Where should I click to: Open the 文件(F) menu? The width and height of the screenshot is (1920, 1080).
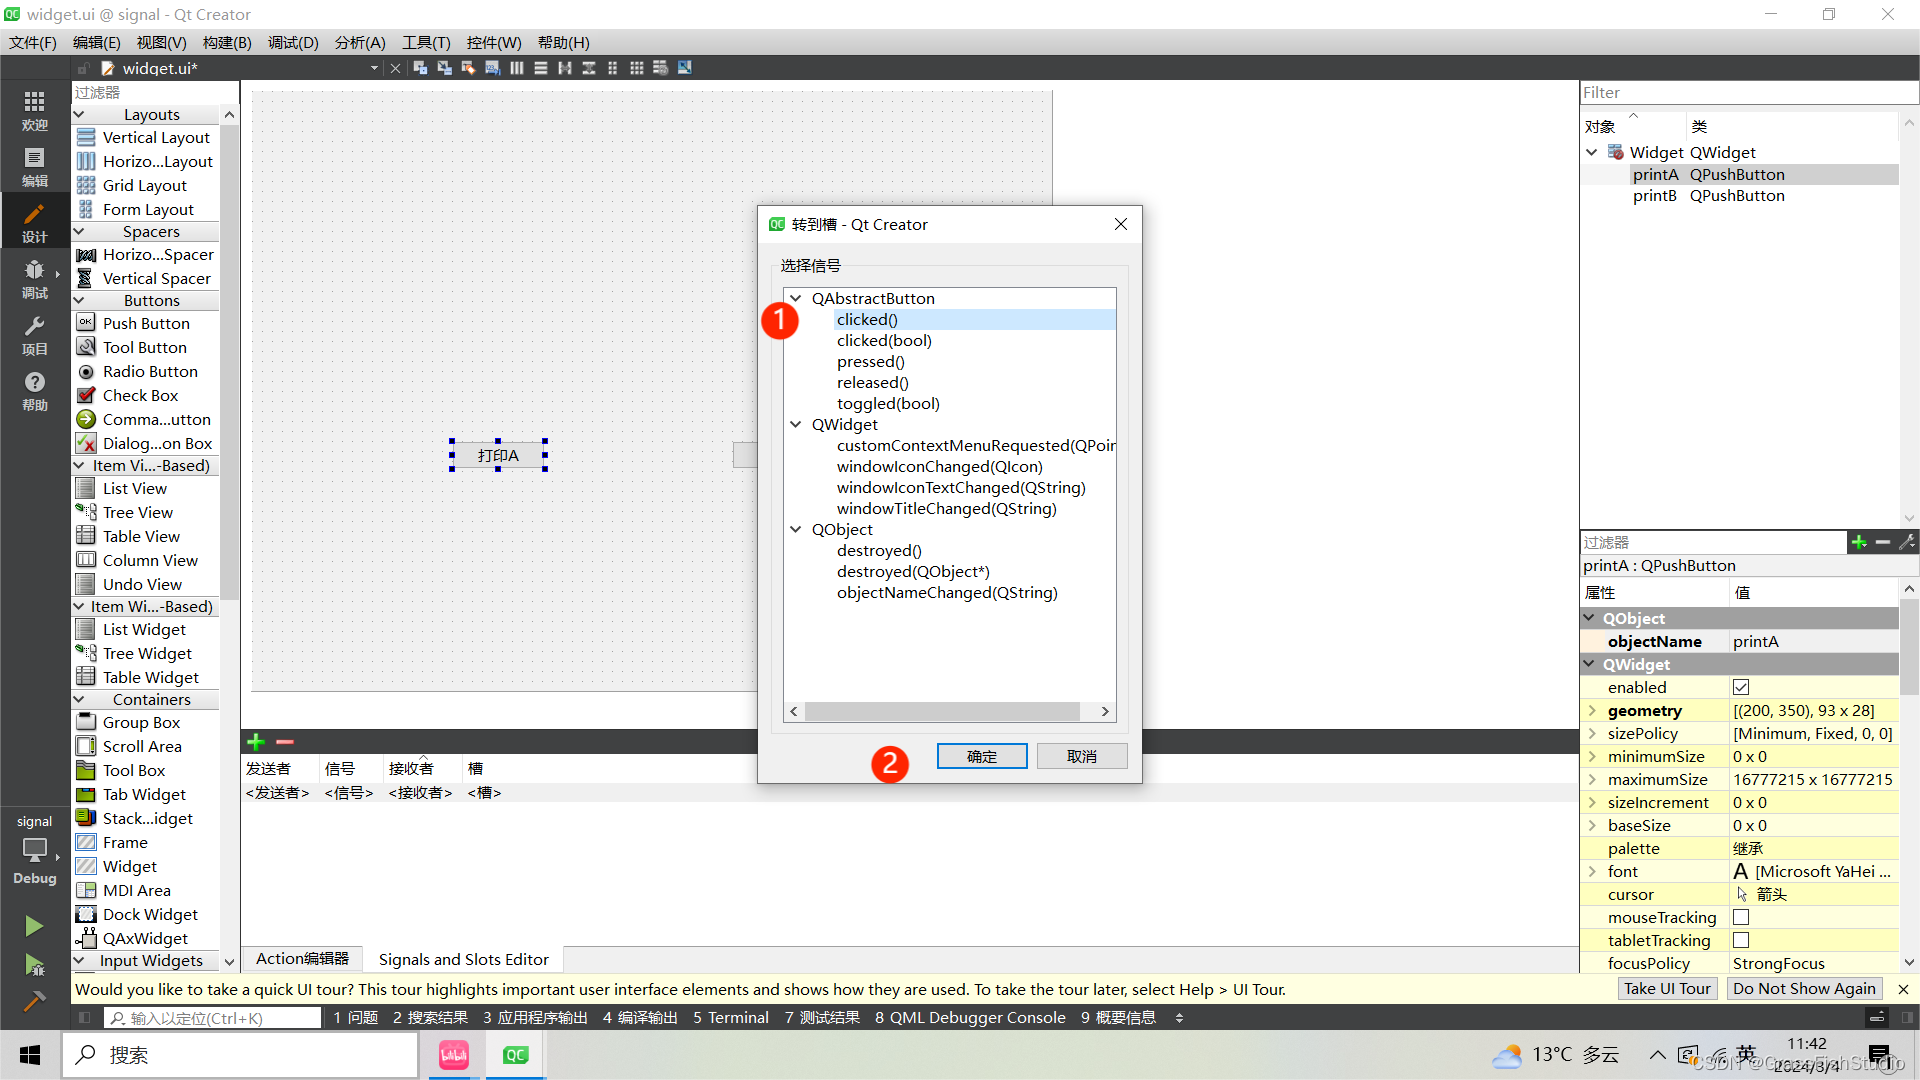click(33, 42)
